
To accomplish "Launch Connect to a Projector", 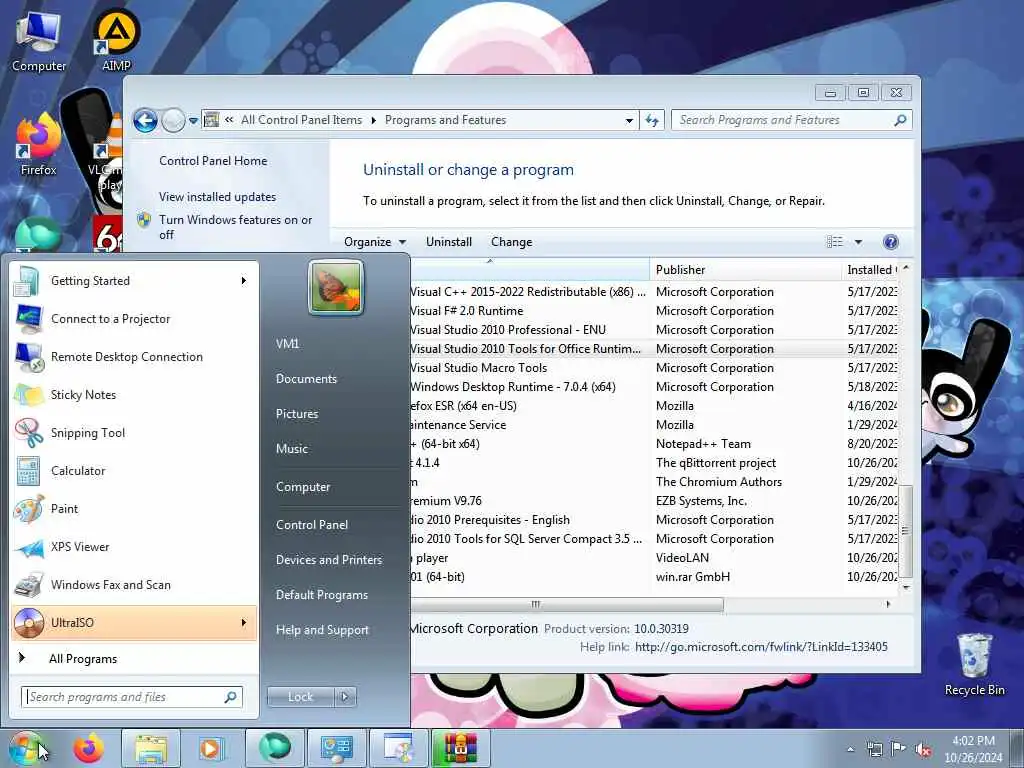I will coord(134,319).
